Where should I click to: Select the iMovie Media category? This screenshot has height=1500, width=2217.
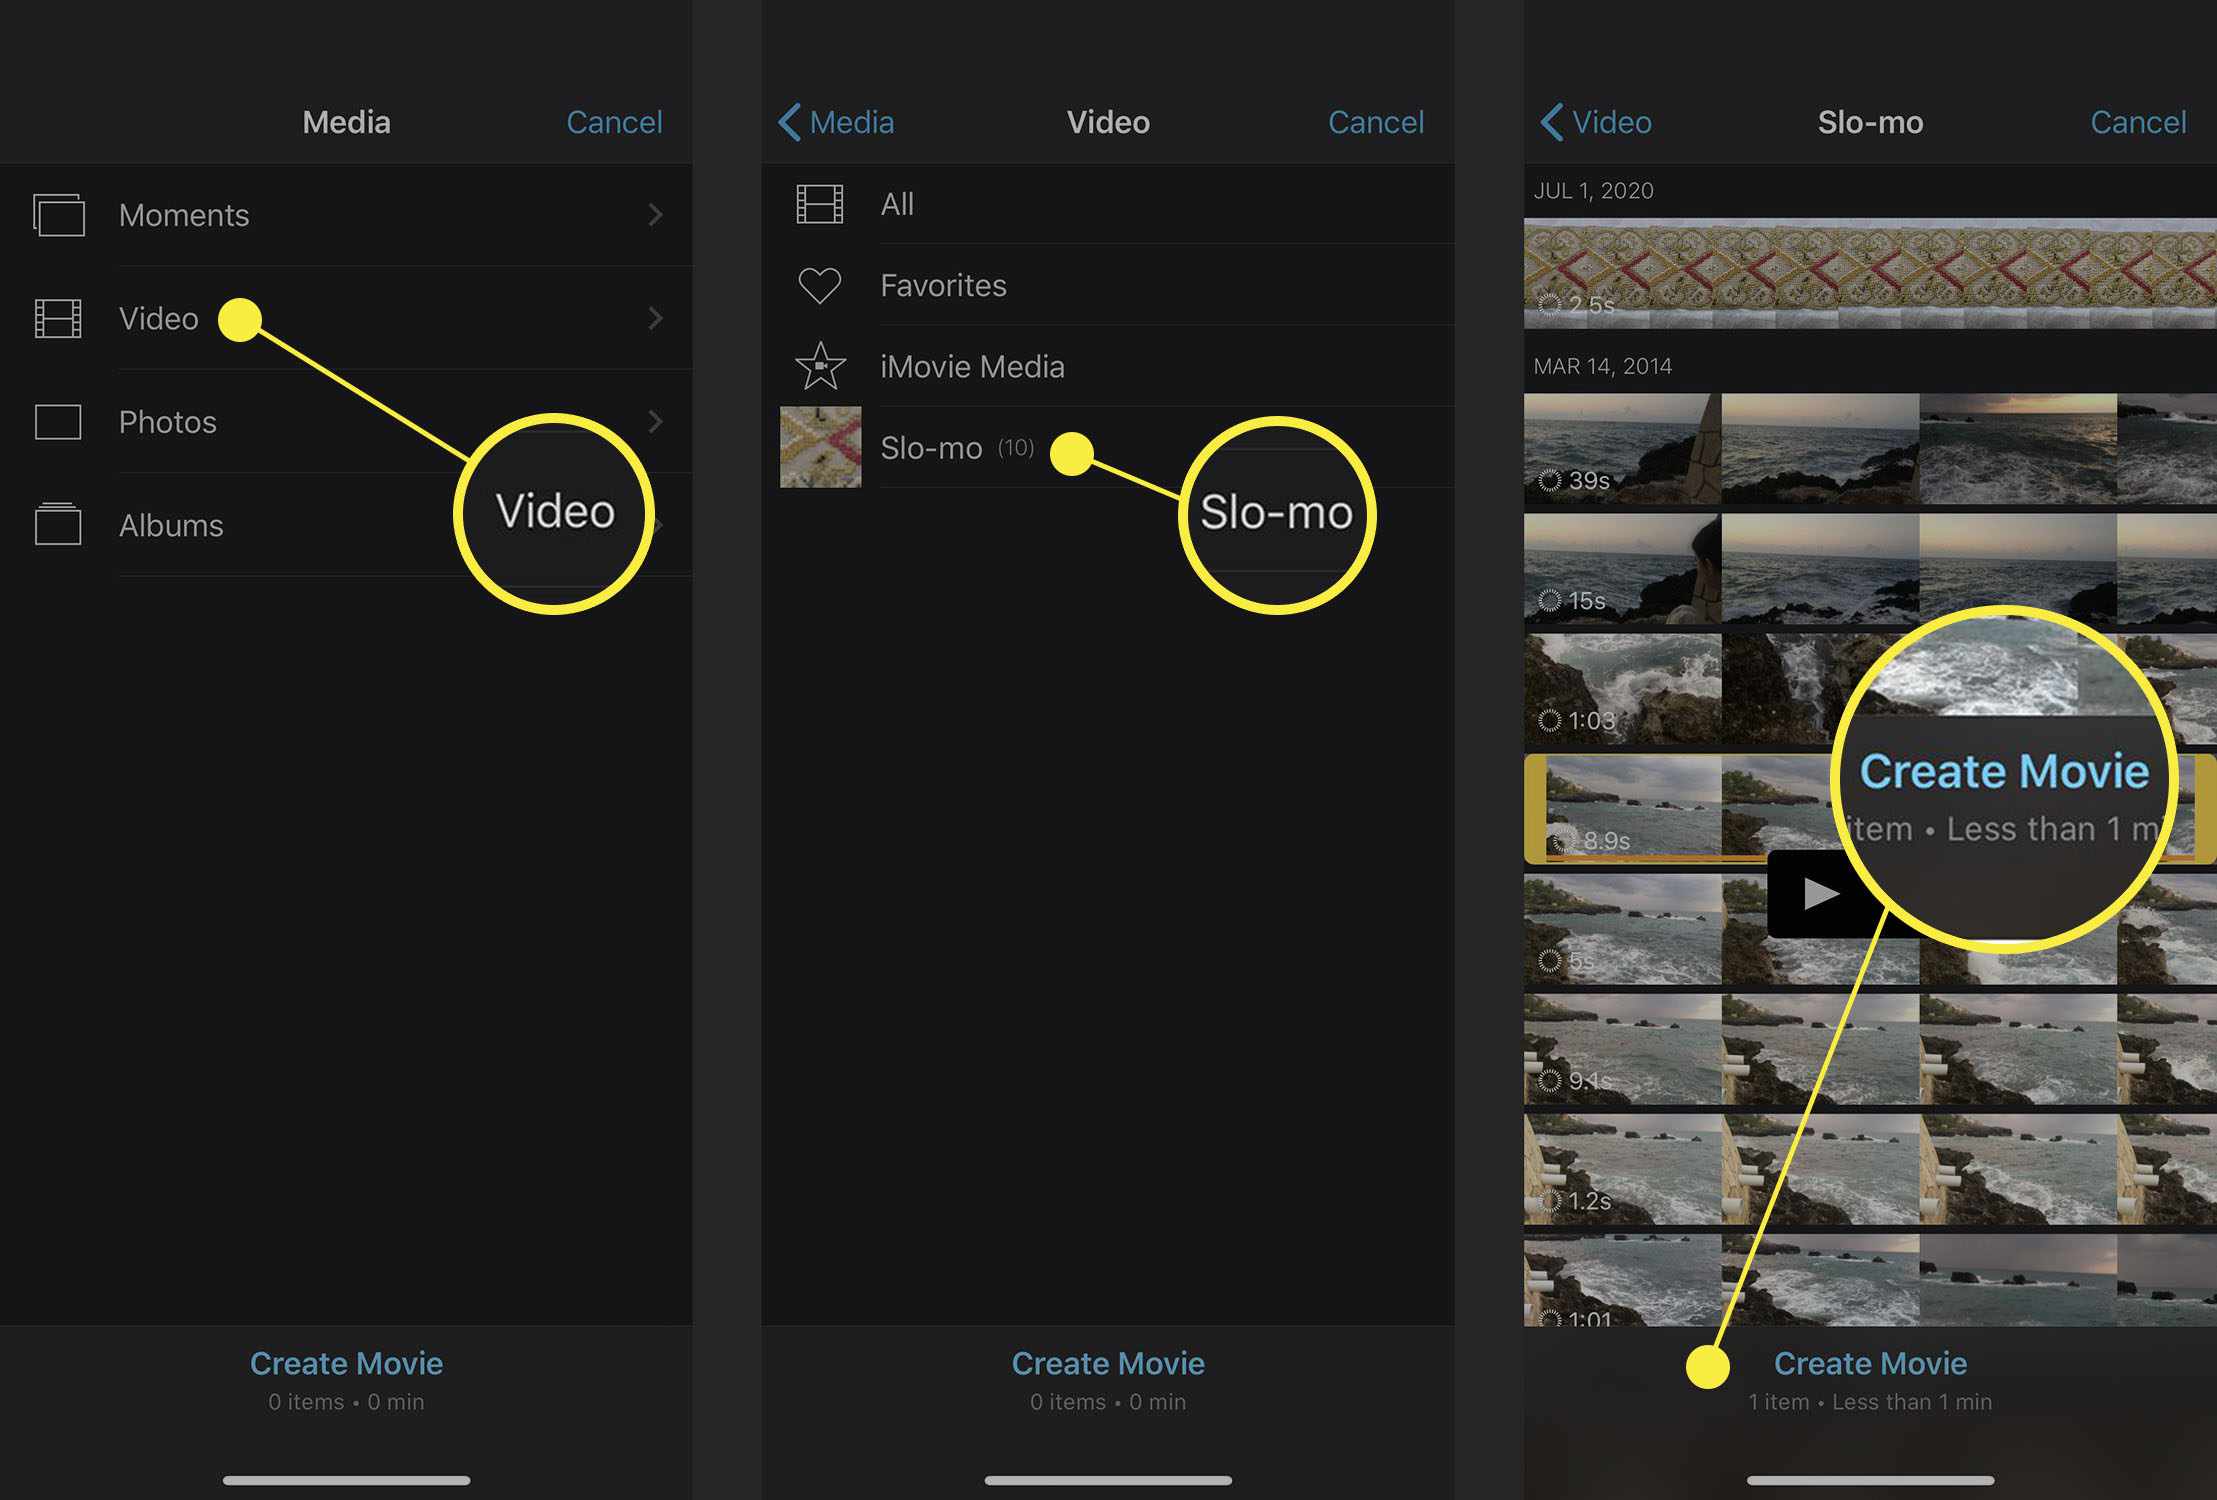click(1108, 366)
